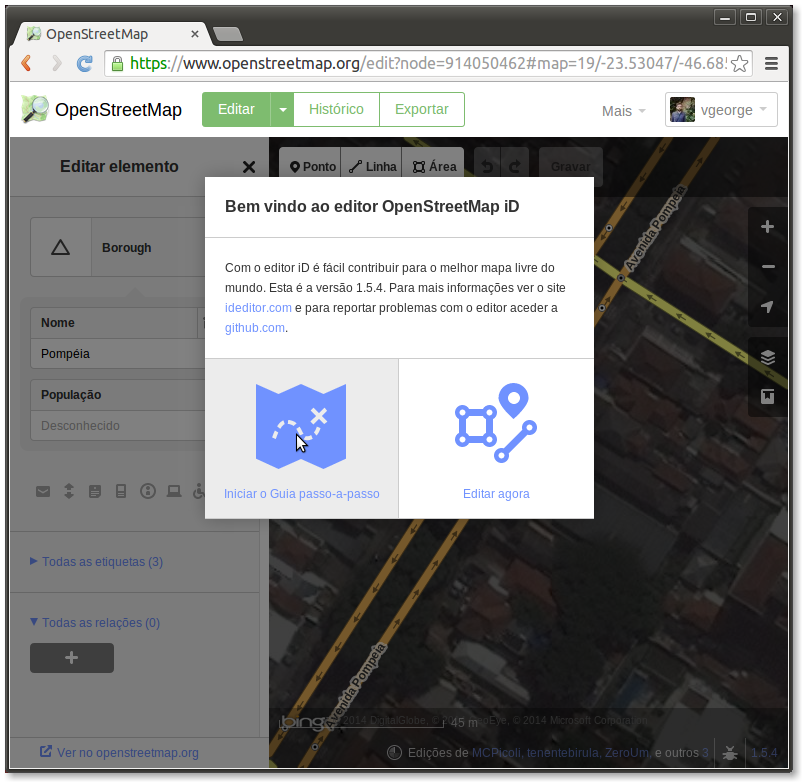Close the Editar elemento panel

[x=249, y=167]
